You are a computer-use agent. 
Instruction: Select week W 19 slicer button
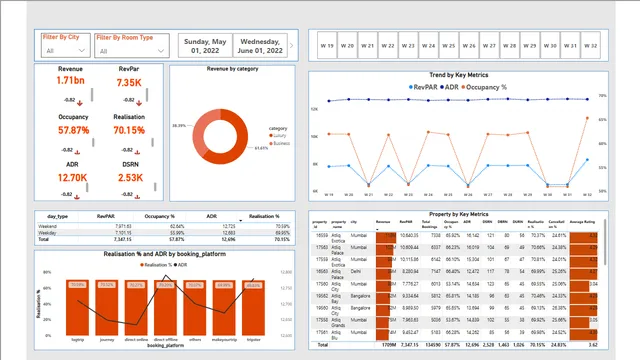(327, 45)
